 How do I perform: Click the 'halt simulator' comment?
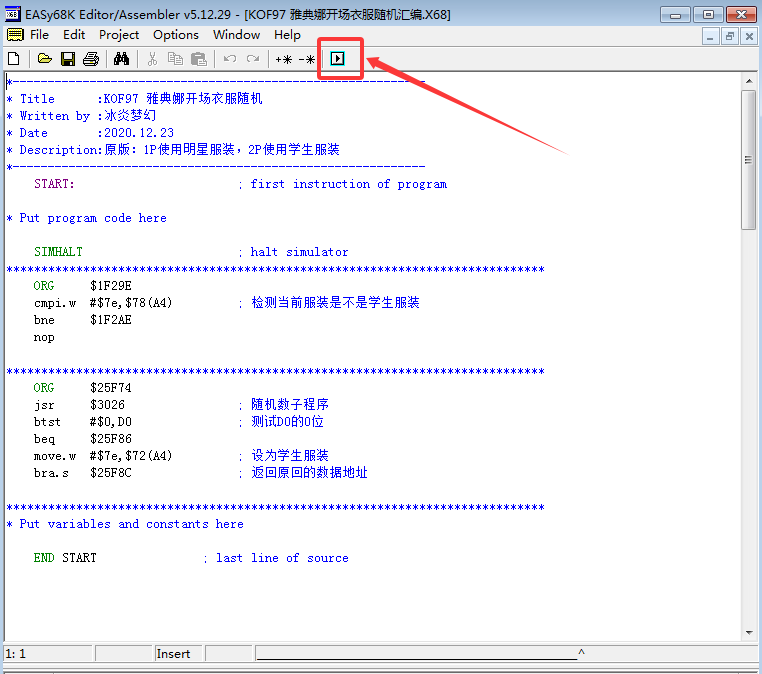point(294,252)
